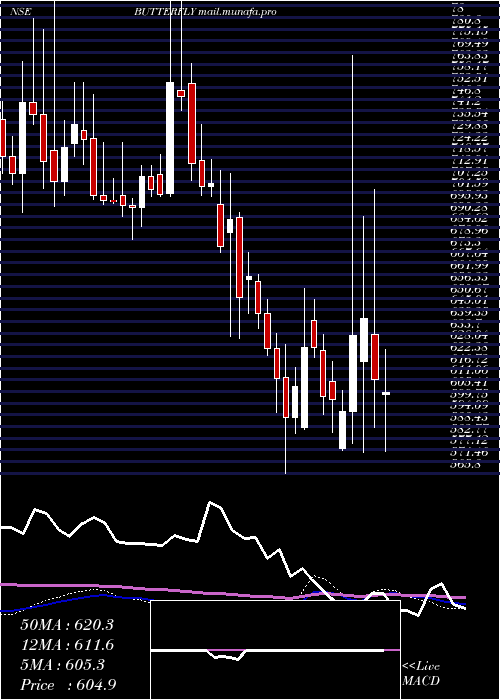Image resolution: width=500 pixels, height=700 pixels.
Task: Click inside the Live MACD inset panel
Action: pyautogui.click(x=275, y=650)
